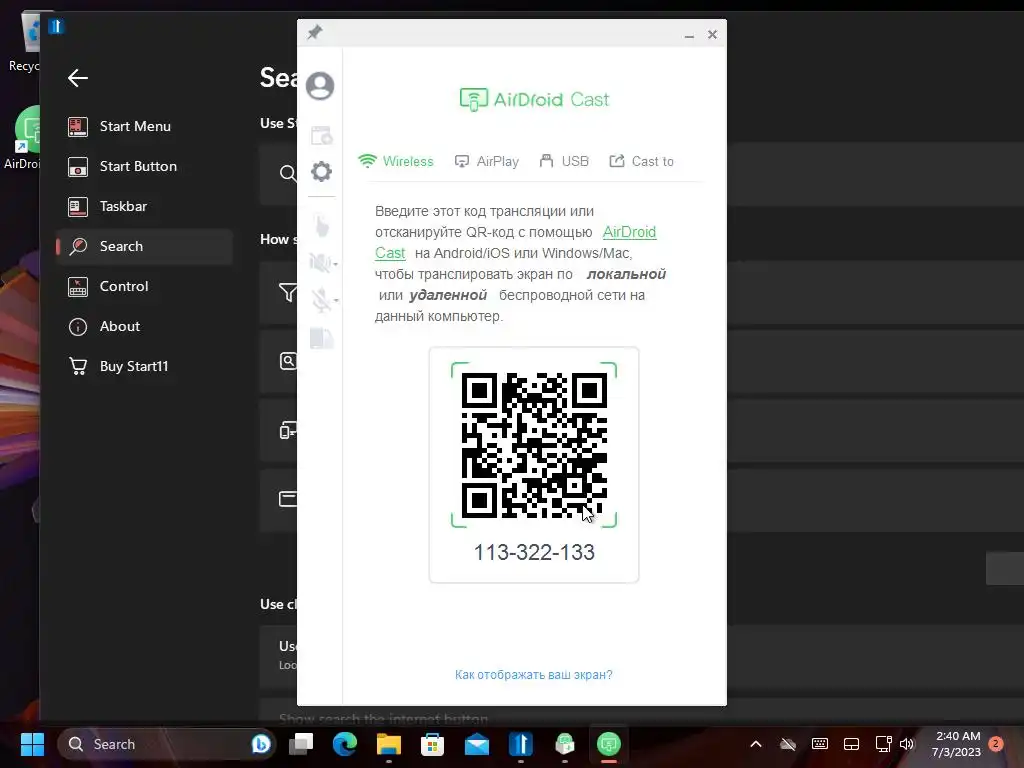Open AirDroid Cast taskbar icon

609,744
